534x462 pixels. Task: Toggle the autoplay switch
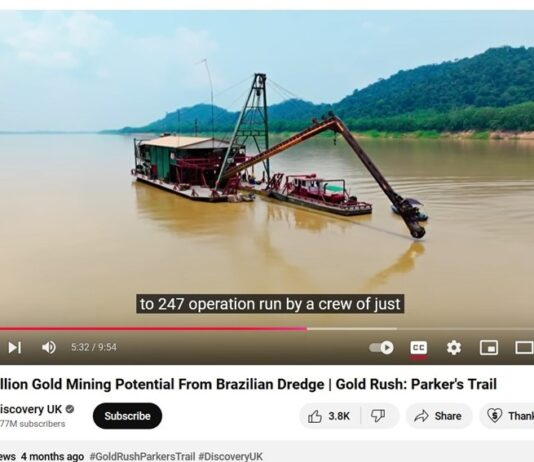tap(381, 348)
